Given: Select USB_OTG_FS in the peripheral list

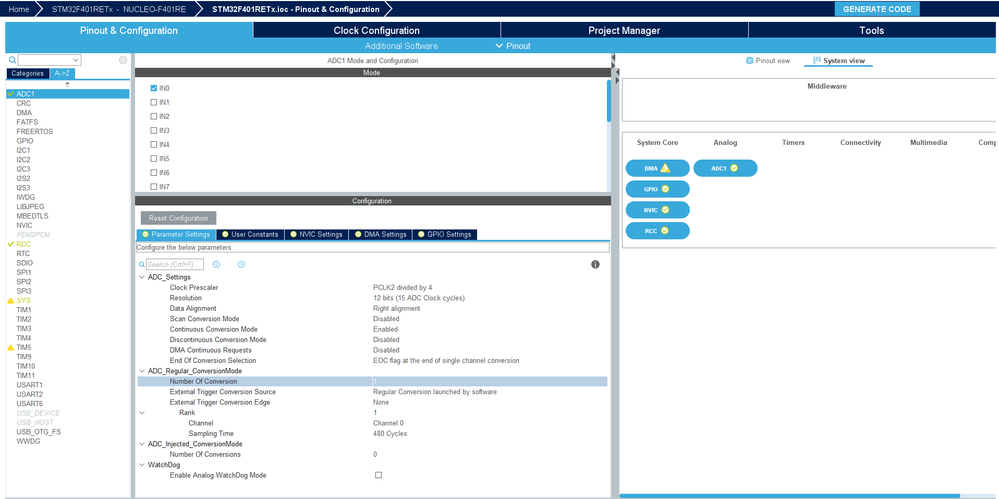Looking at the screenshot, I should pyautogui.click(x=39, y=431).
